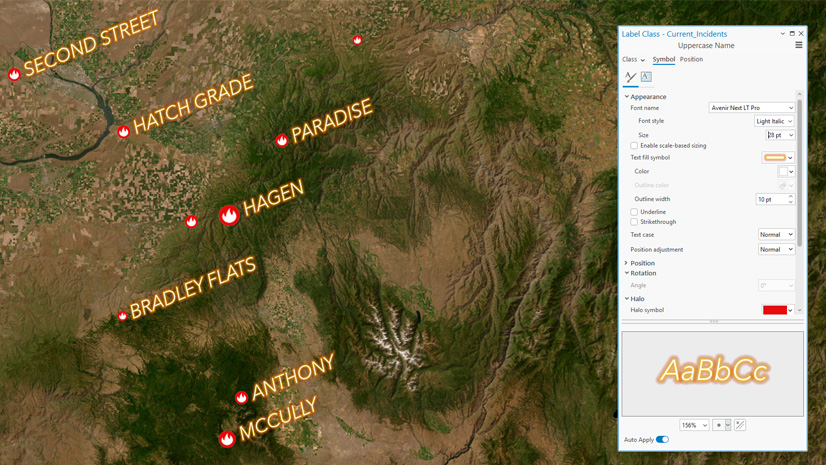Click the MCCULLY map label
This screenshot has height=465, width=826.
click(x=278, y=418)
